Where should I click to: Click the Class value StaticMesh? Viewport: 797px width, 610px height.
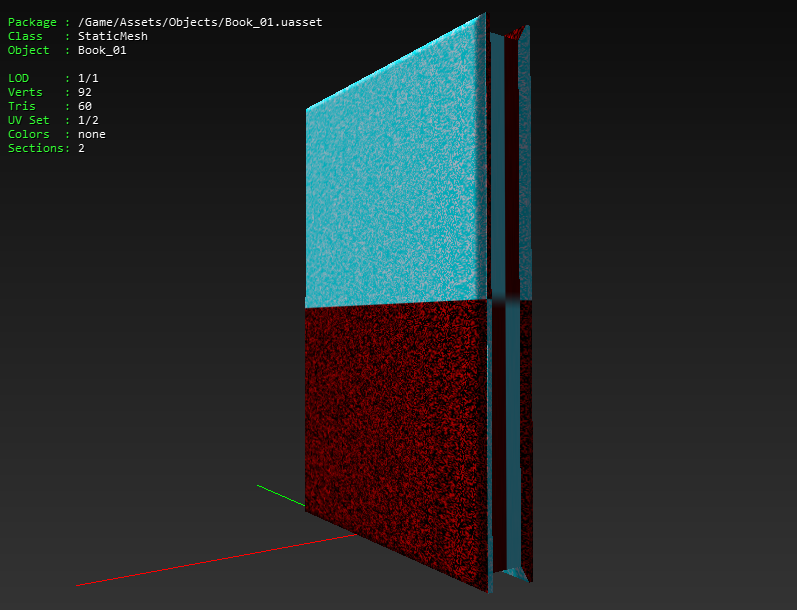[x=113, y=36]
